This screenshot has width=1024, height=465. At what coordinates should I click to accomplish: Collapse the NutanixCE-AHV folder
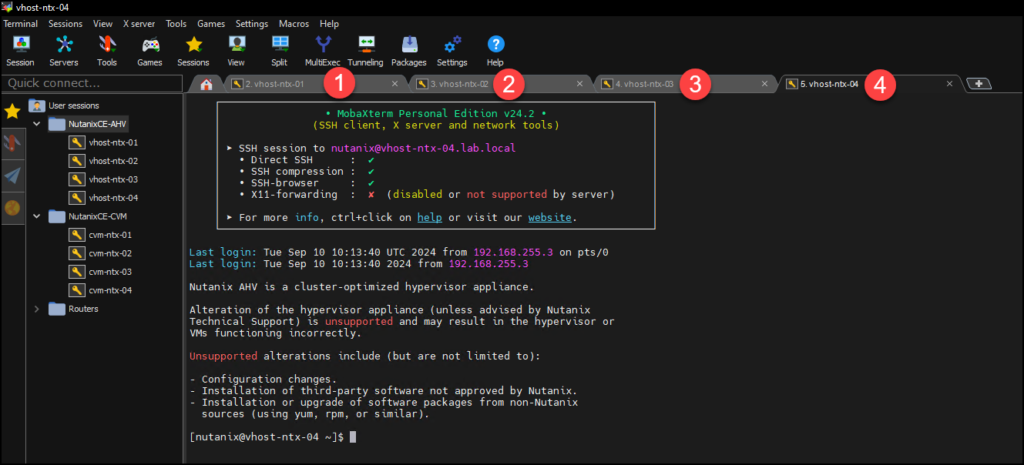click(36, 123)
